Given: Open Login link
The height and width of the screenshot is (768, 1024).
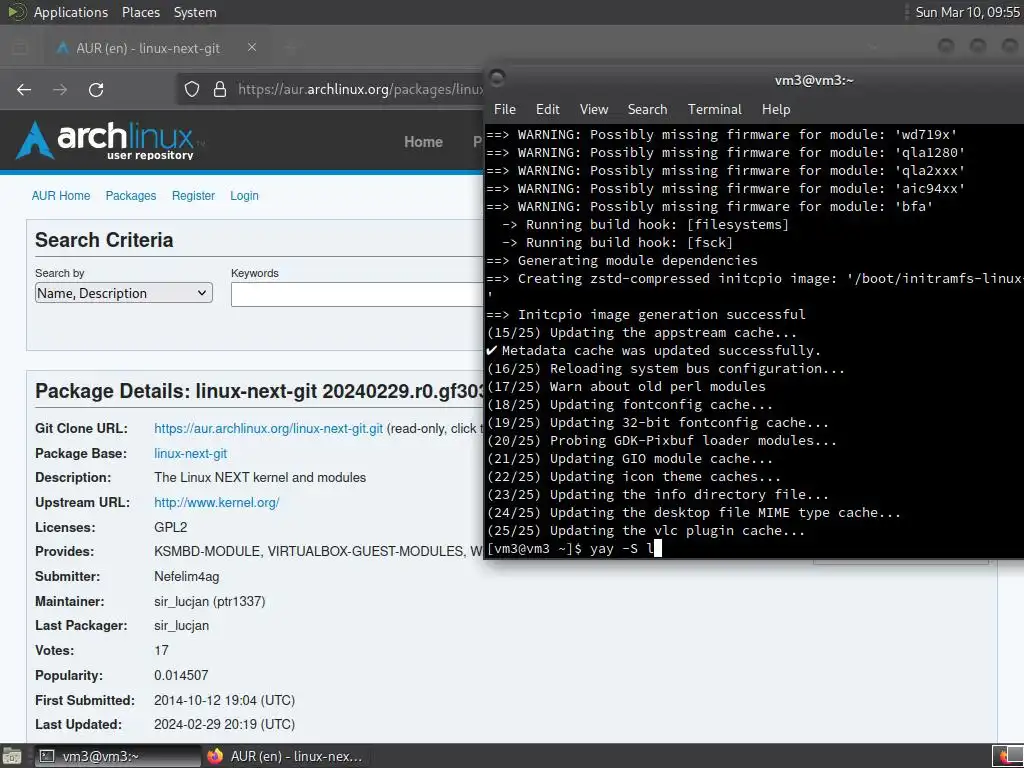Looking at the screenshot, I should pyautogui.click(x=244, y=195).
